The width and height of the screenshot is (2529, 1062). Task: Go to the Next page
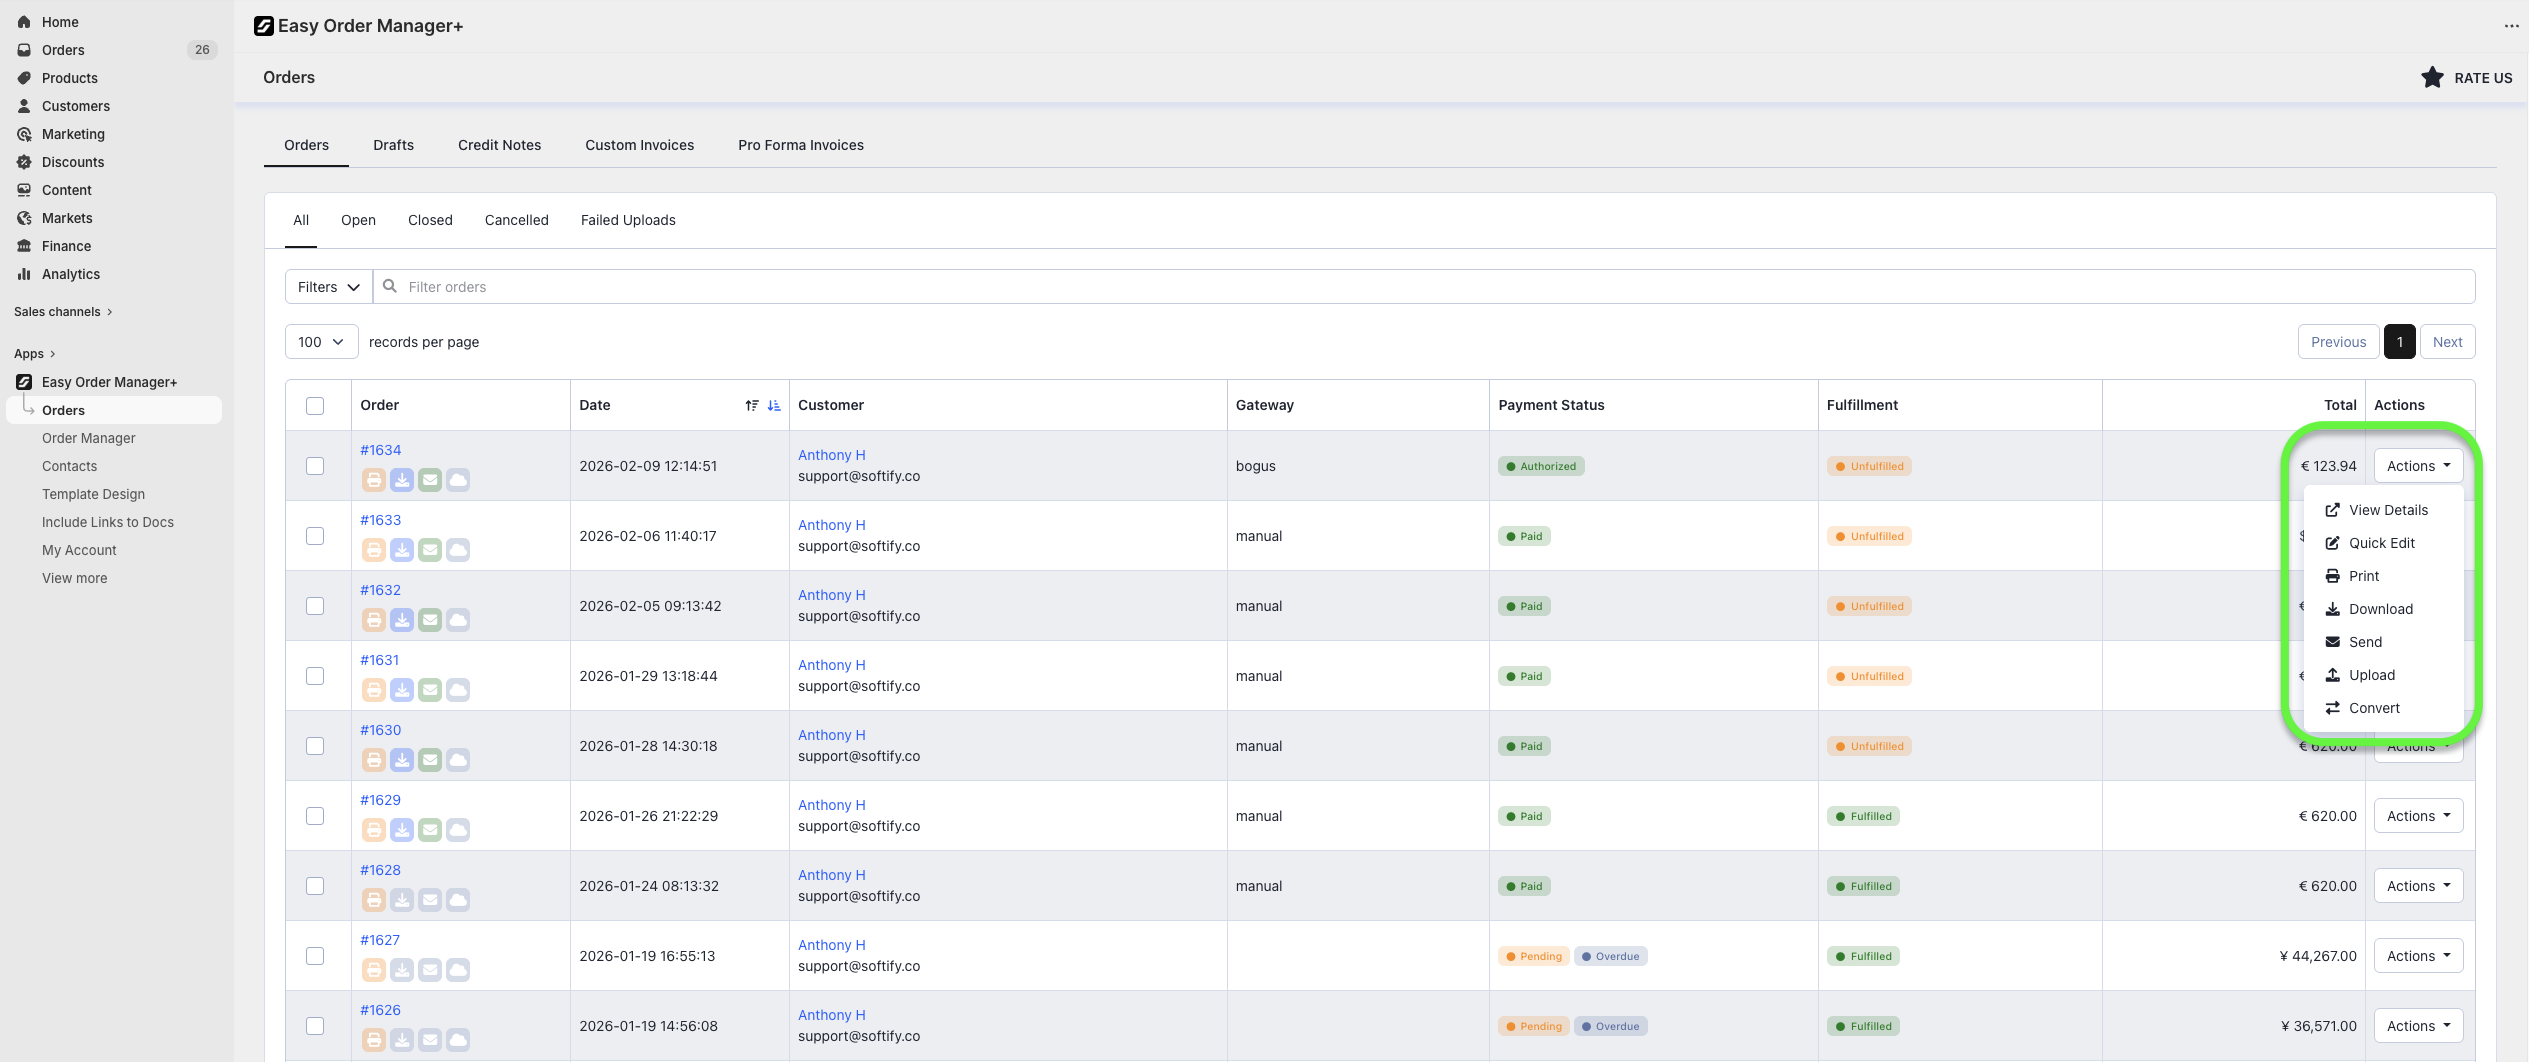tap(2447, 342)
